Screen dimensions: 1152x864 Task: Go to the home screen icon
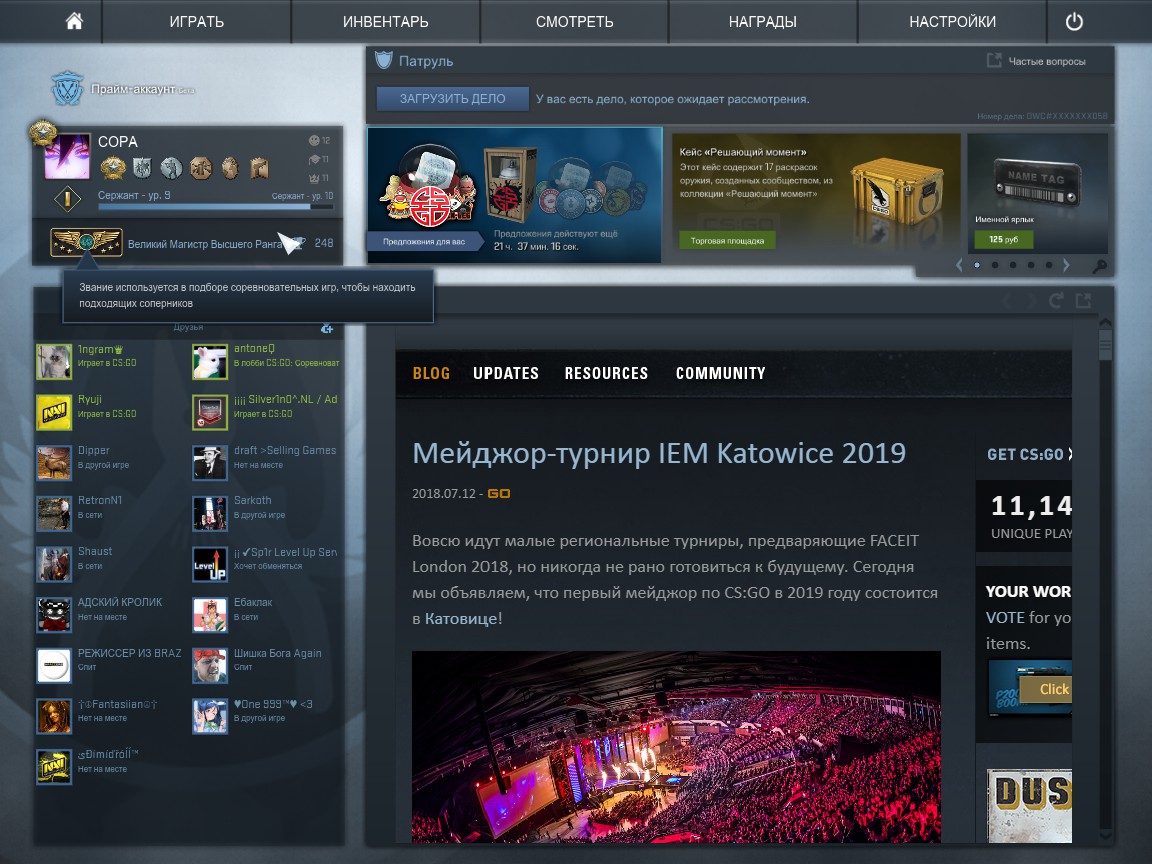coord(74,21)
